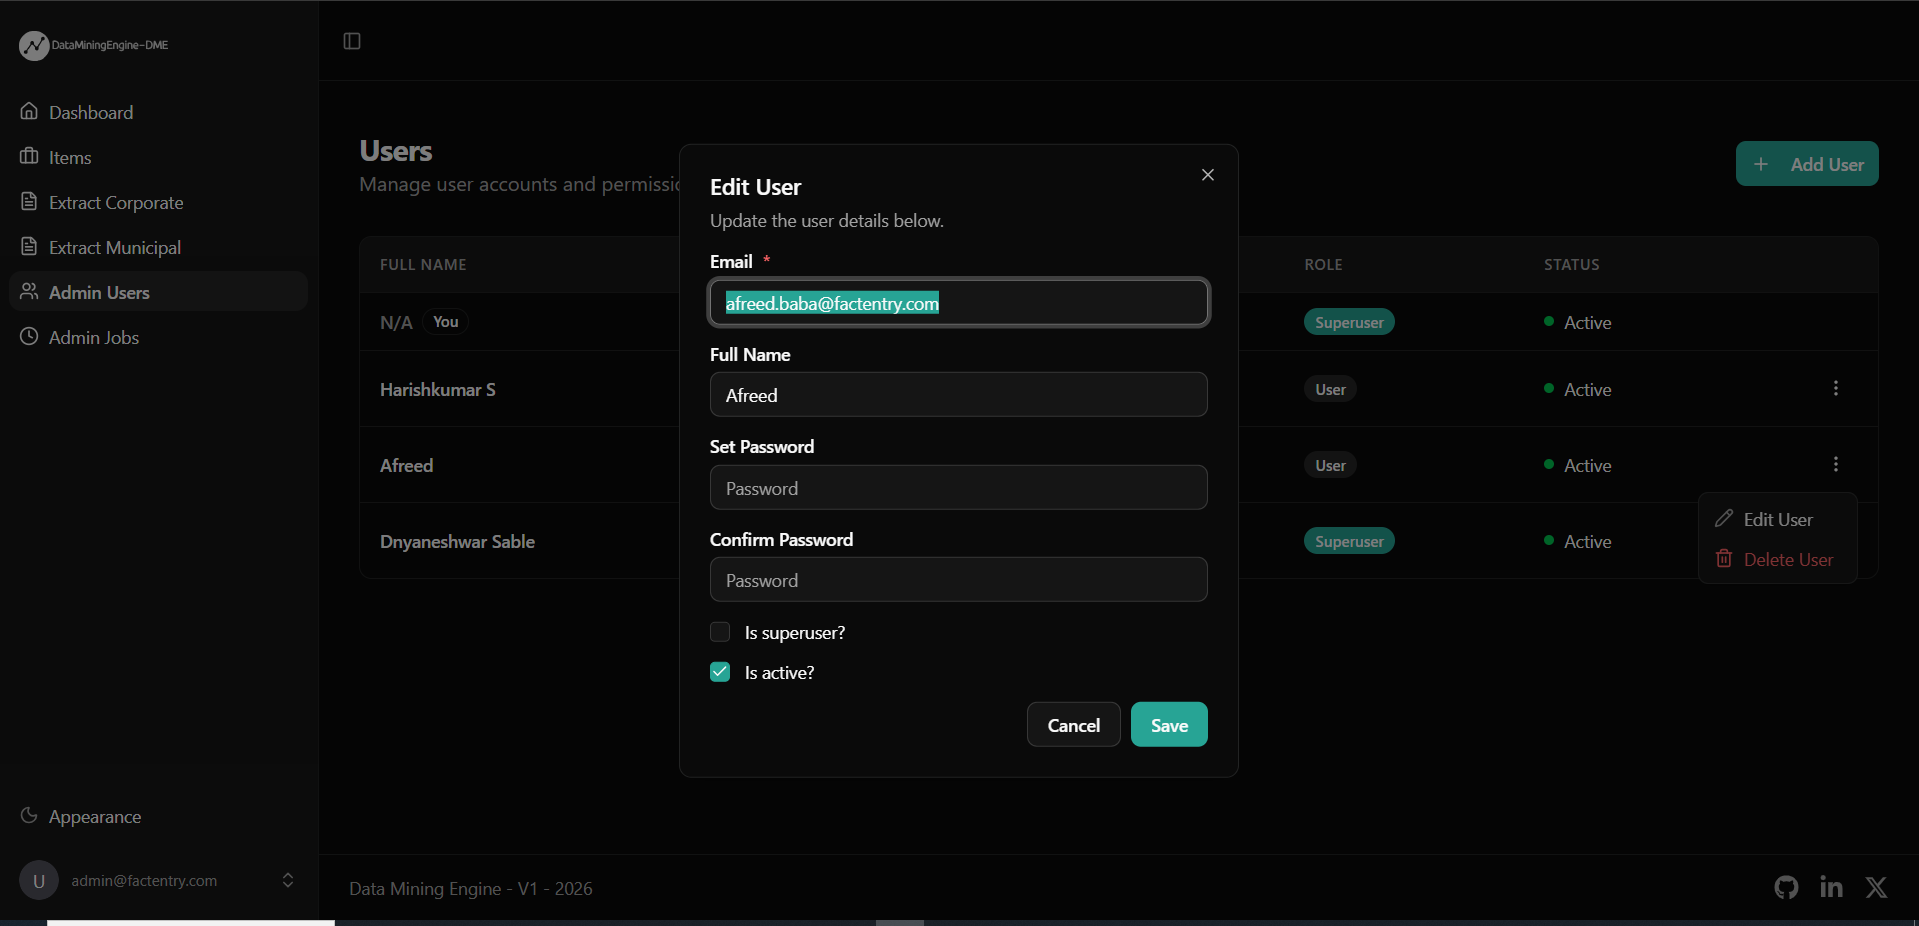Choose Delete User from context menu

pyautogui.click(x=1777, y=559)
